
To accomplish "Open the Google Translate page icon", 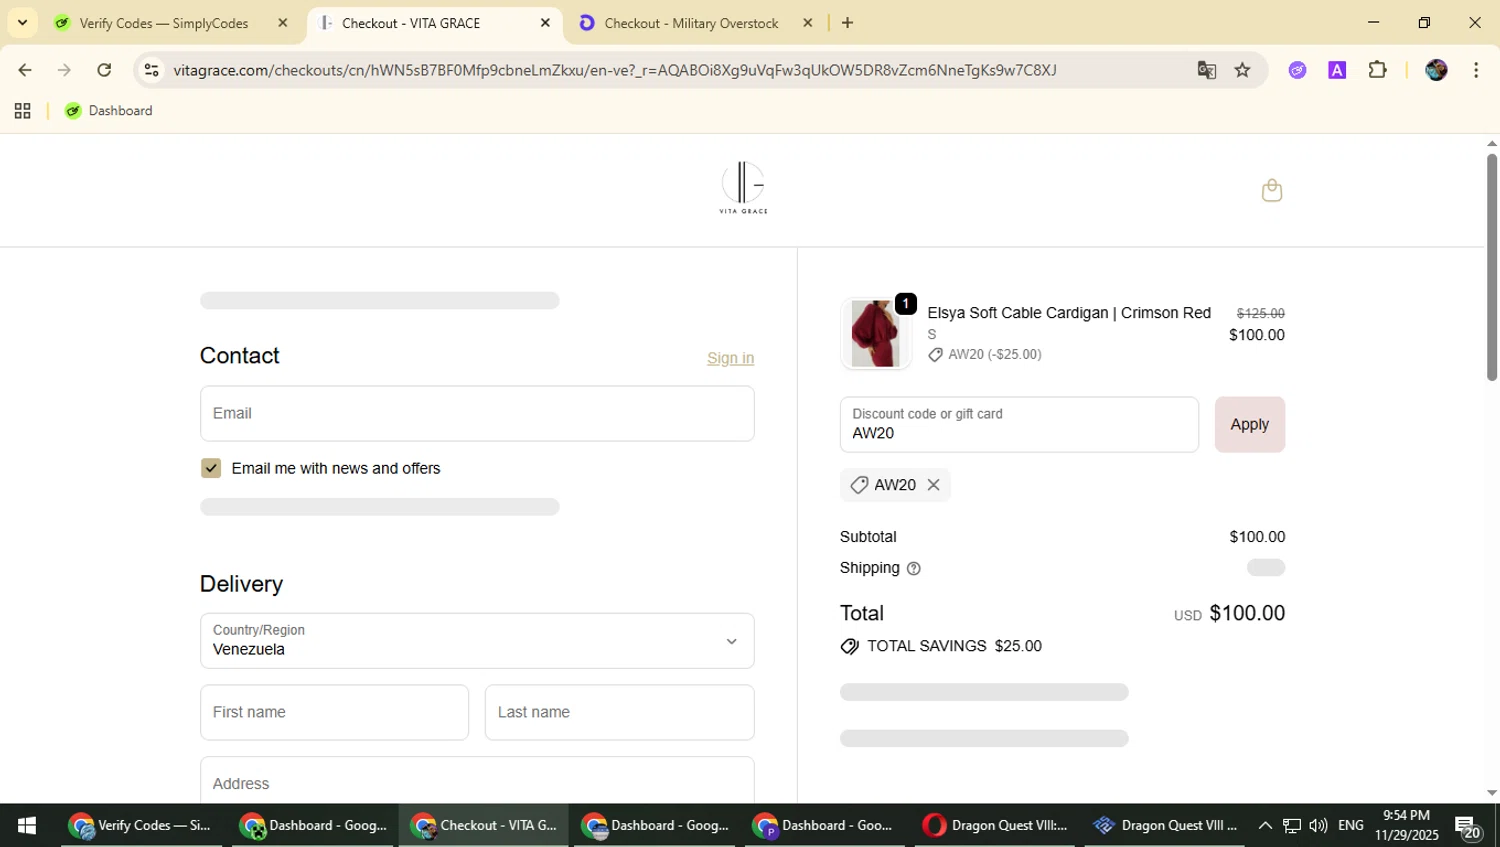I will tap(1207, 70).
